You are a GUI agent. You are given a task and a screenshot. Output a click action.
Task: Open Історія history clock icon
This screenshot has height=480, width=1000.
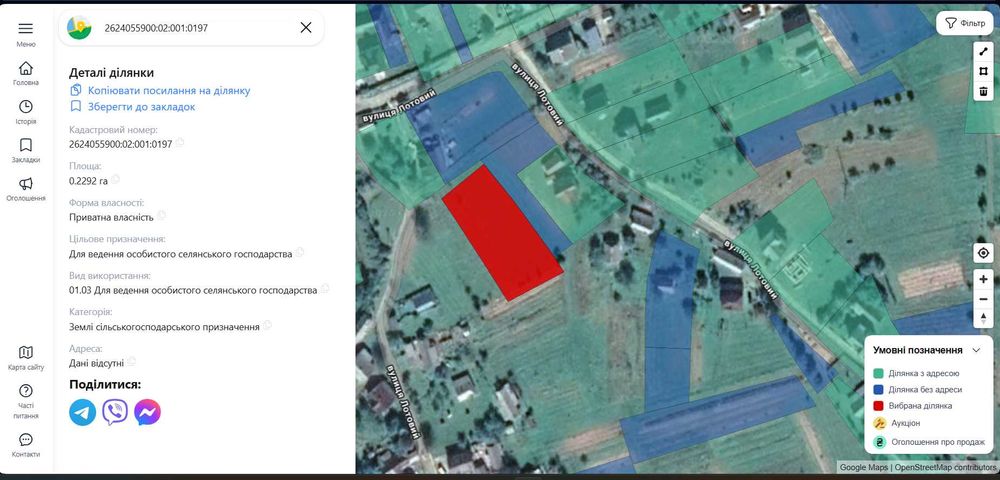pyautogui.click(x=26, y=106)
